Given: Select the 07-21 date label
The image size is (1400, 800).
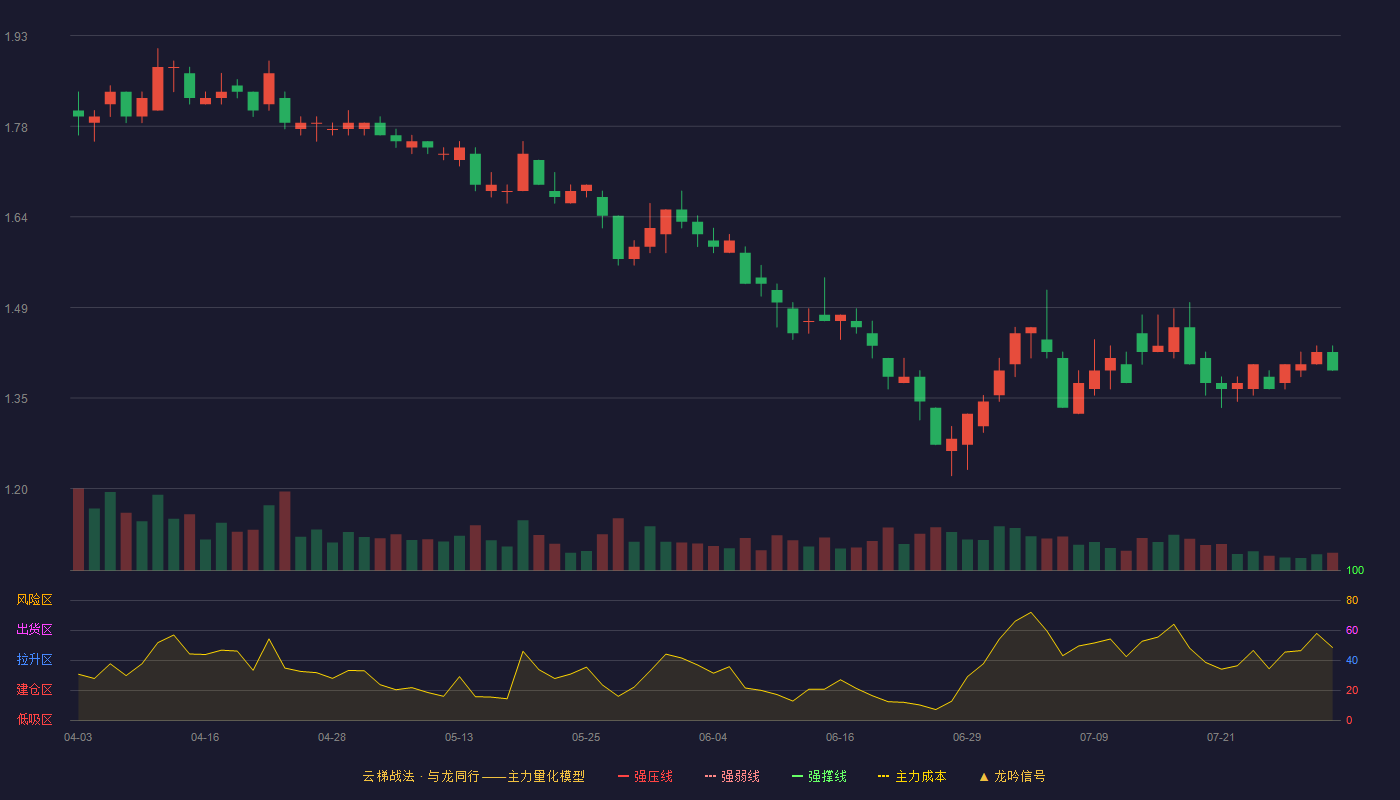Looking at the screenshot, I should coord(1221,737).
